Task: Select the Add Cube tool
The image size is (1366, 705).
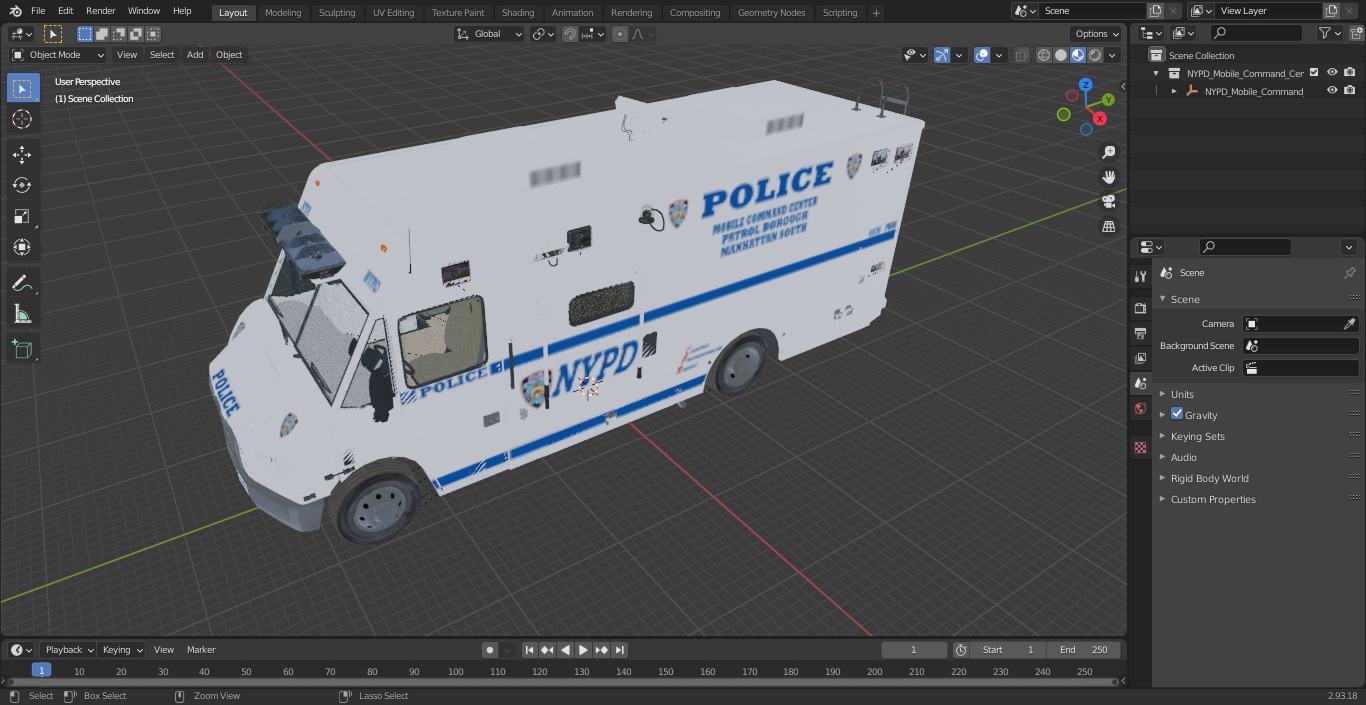Action: [22, 349]
